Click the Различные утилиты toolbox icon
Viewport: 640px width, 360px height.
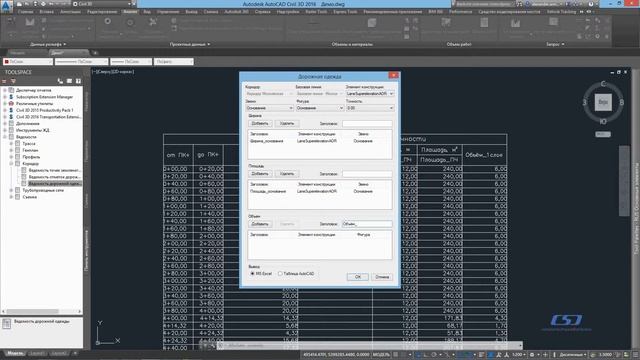pos(11,104)
